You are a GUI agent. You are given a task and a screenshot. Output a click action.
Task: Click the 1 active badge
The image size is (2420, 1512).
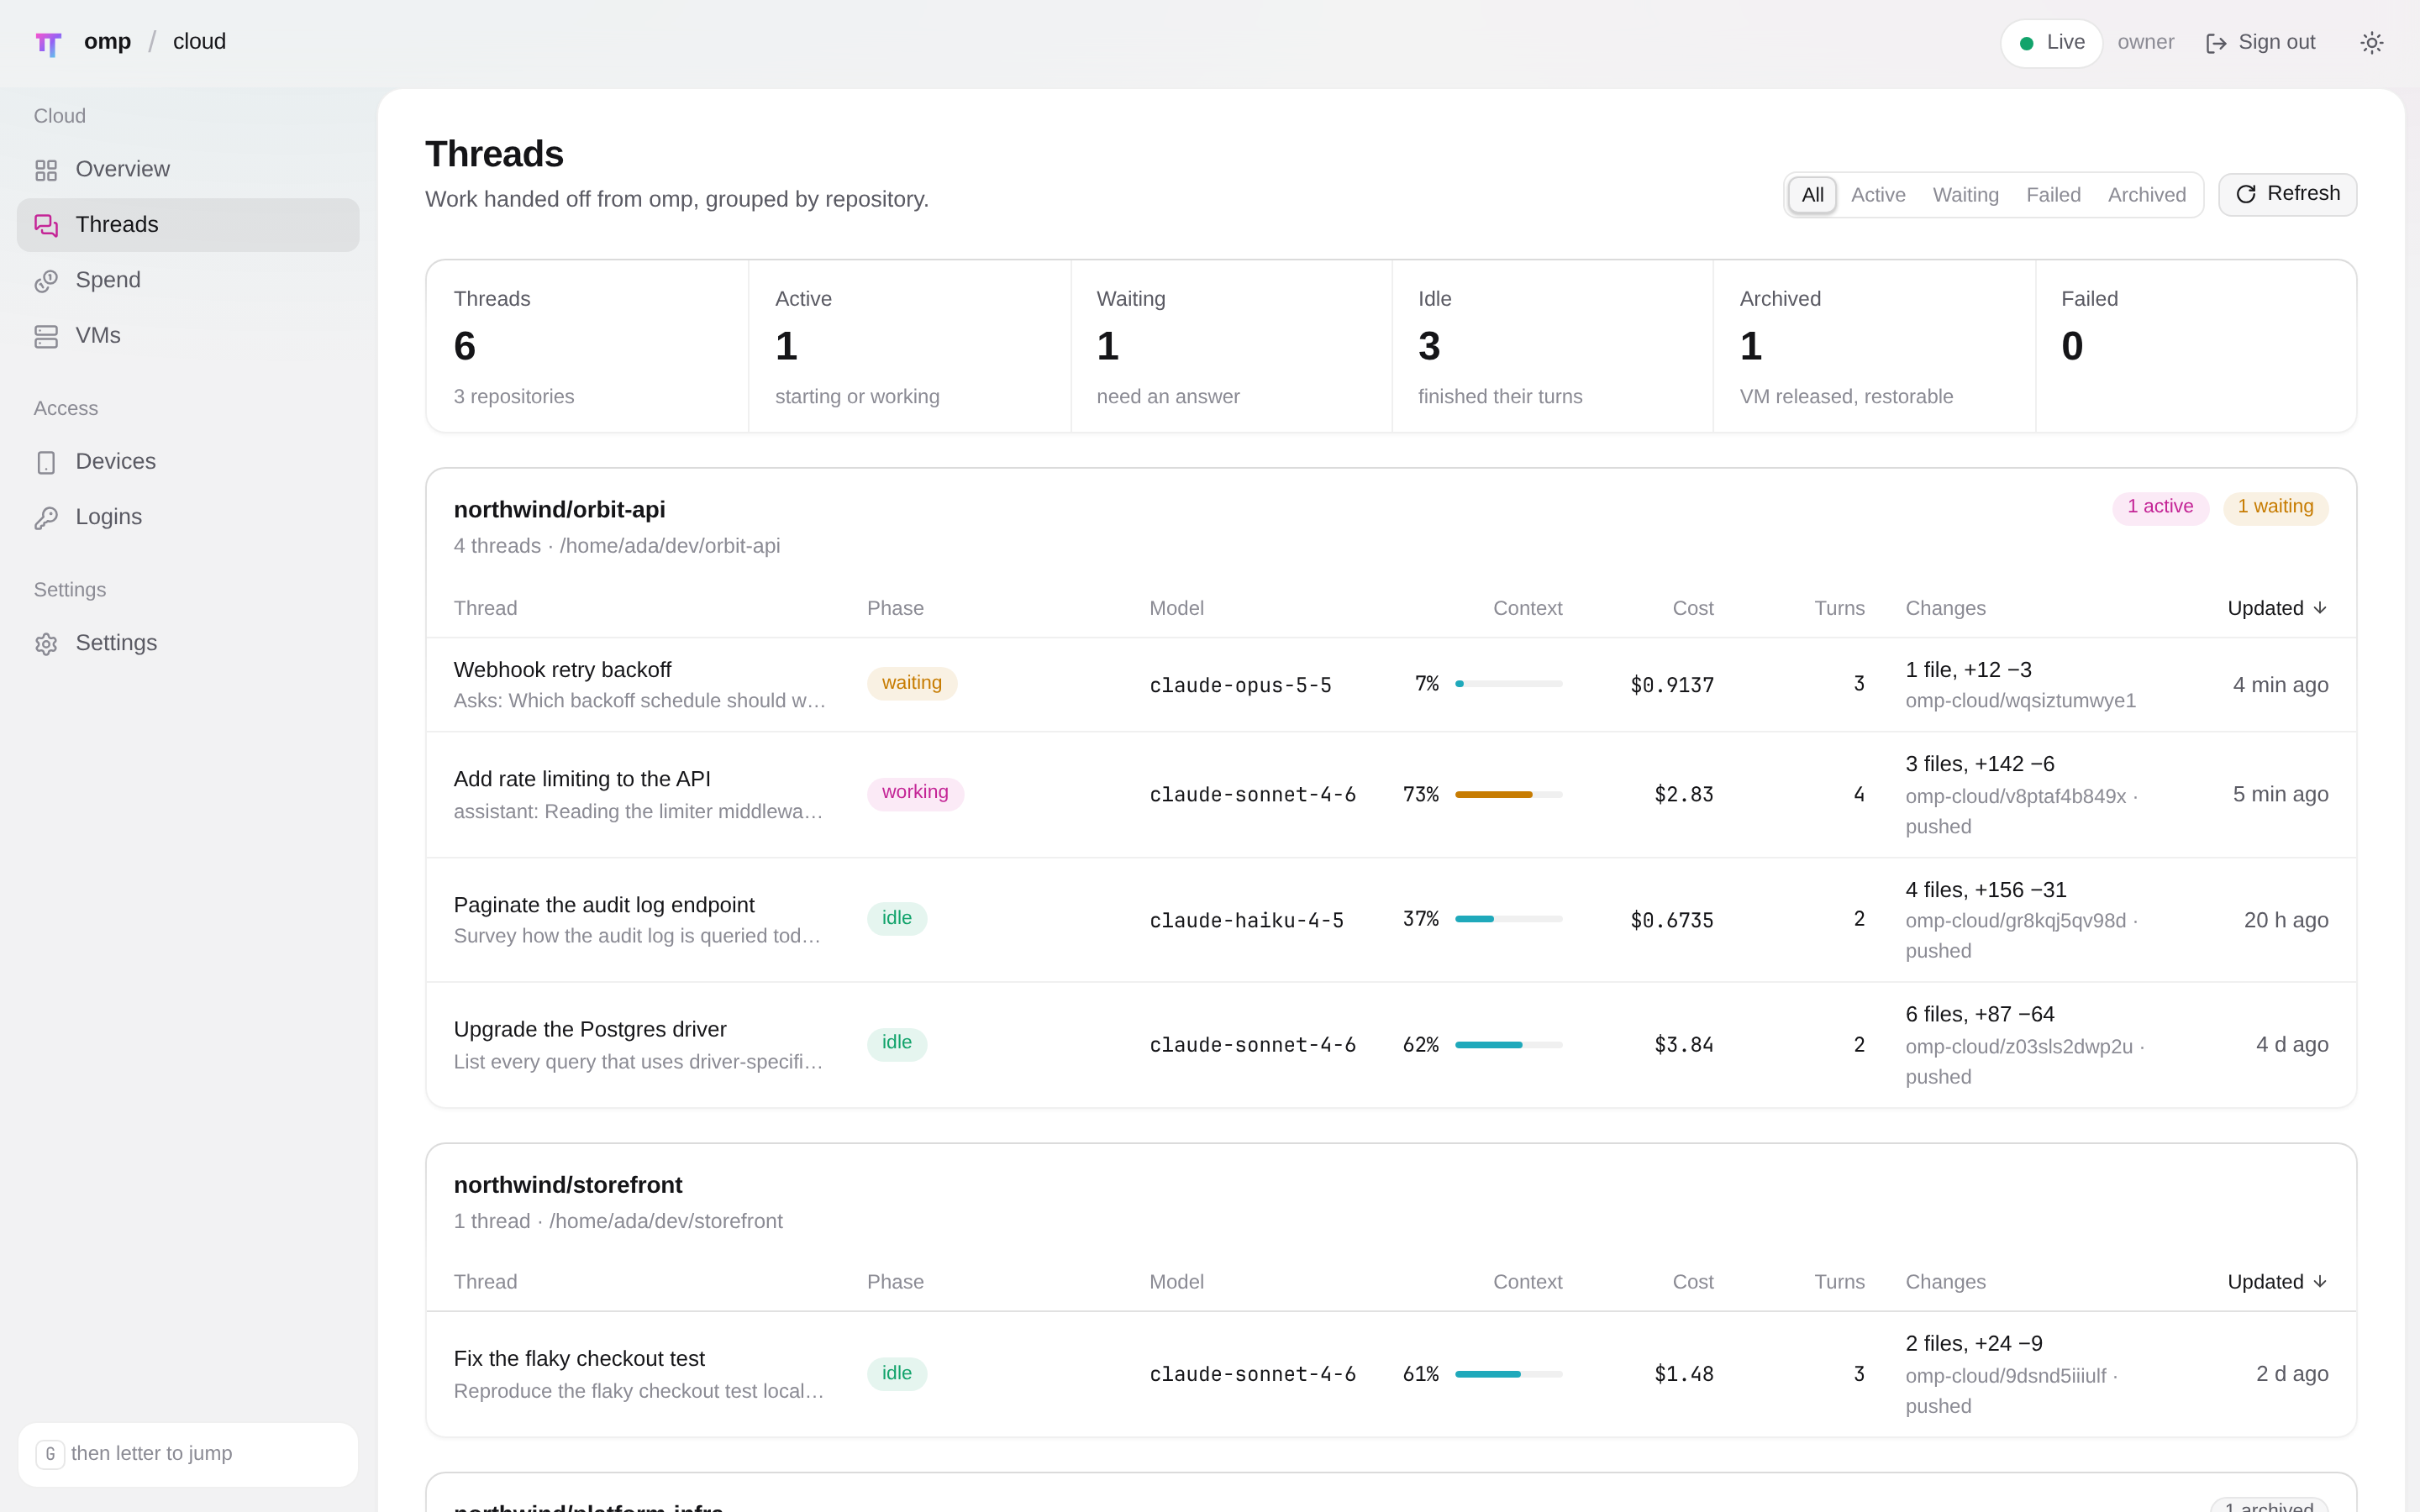(x=2160, y=507)
